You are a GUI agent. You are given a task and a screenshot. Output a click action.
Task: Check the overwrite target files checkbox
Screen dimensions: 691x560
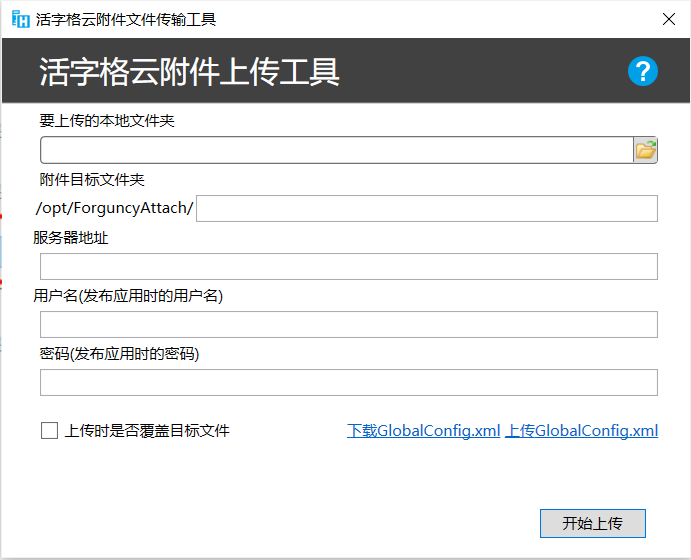[x=49, y=430]
